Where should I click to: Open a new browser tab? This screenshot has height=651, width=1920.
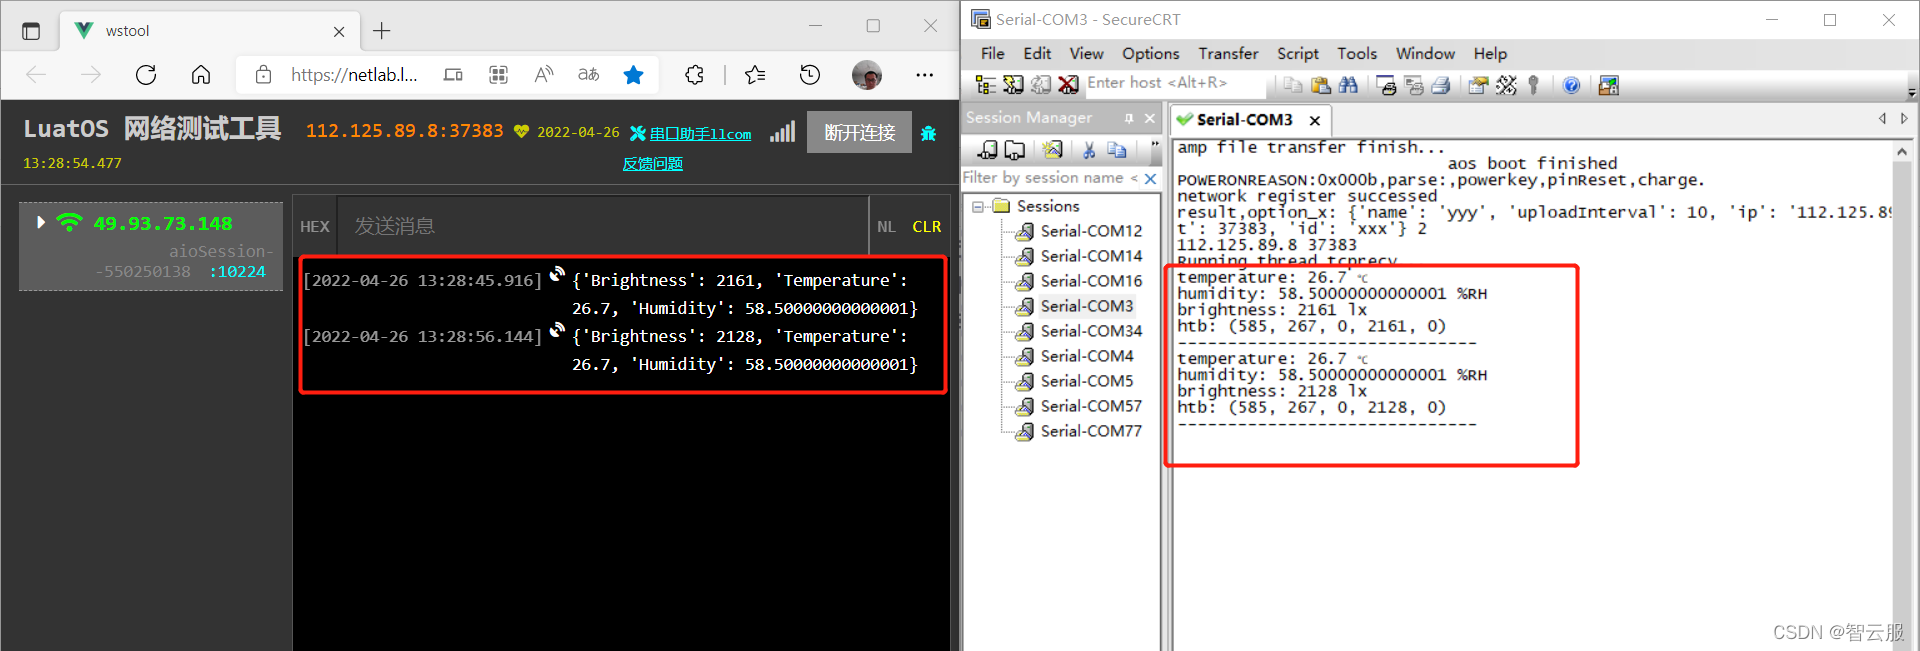tap(382, 31)
